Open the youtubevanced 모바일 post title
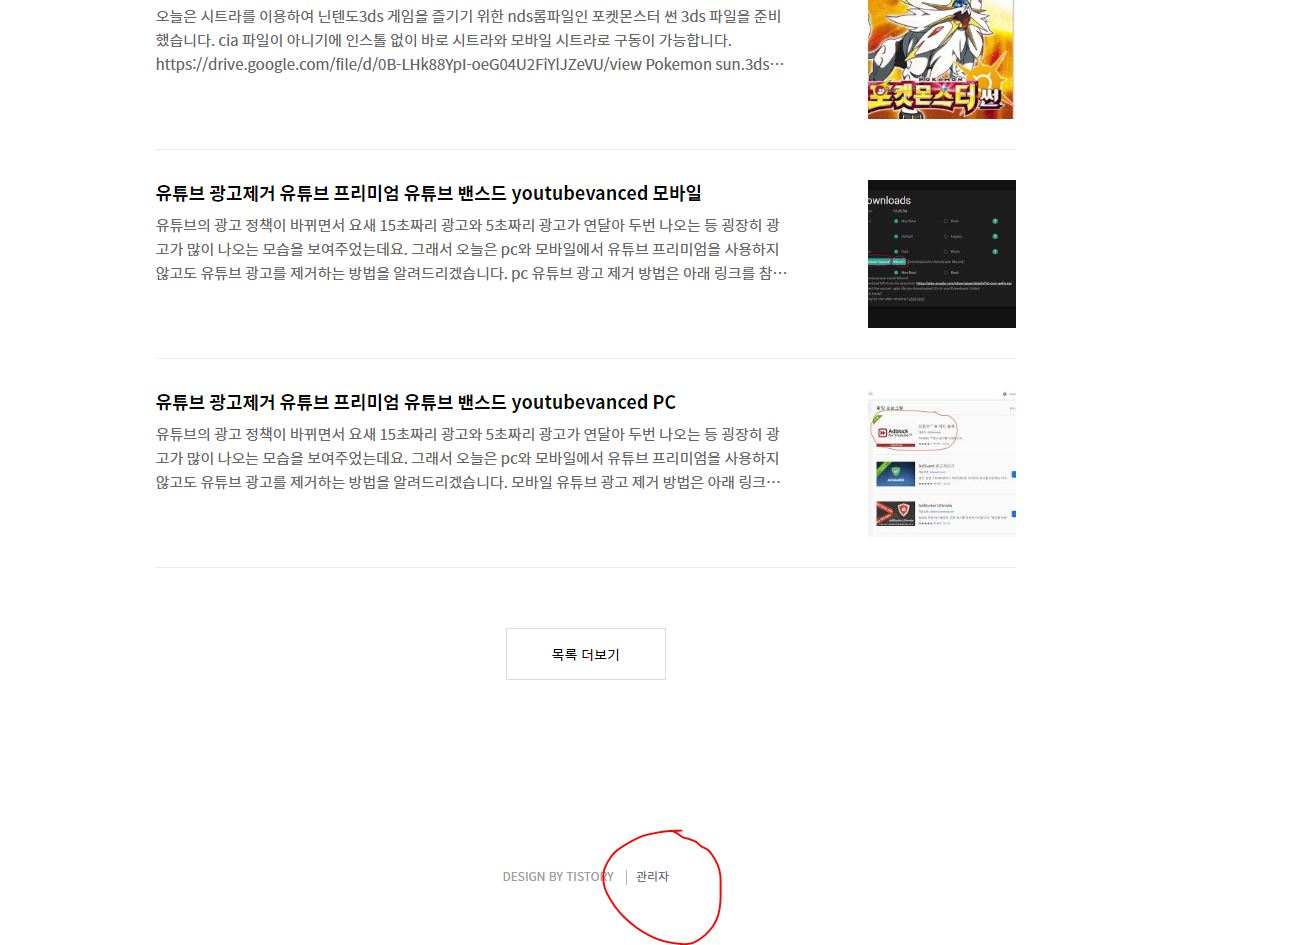1295x945 pixels. pos(429,193)
